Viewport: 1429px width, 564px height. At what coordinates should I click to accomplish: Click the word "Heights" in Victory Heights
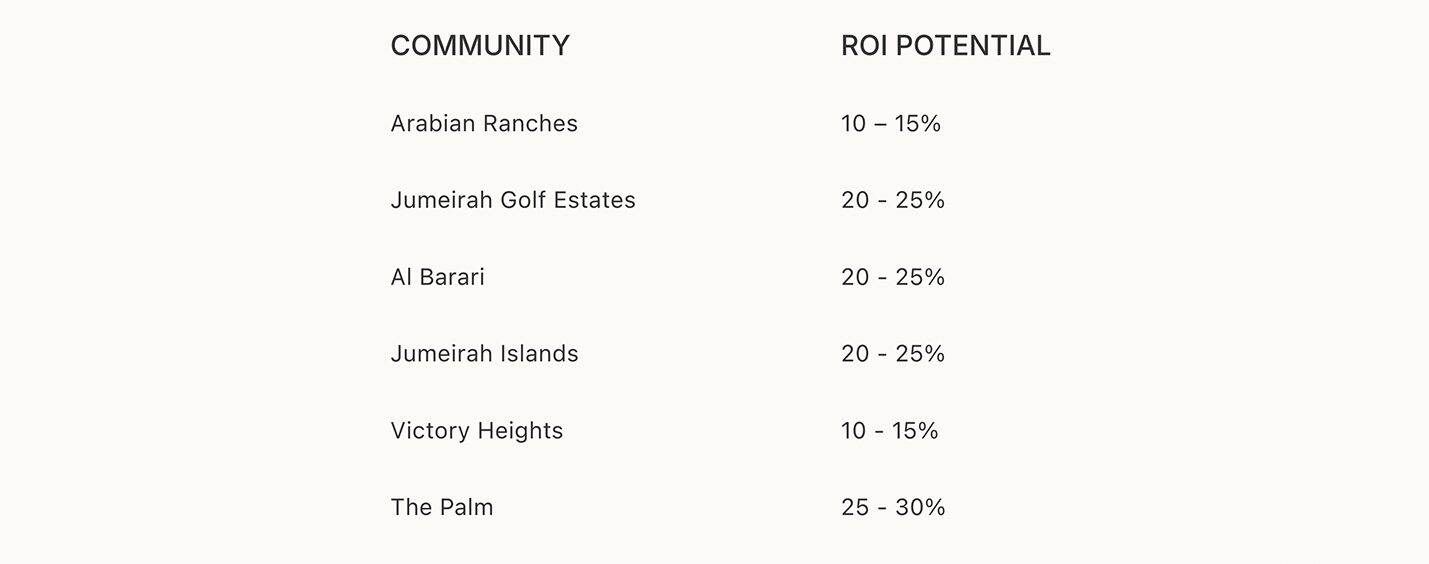(x=520, y=431)
